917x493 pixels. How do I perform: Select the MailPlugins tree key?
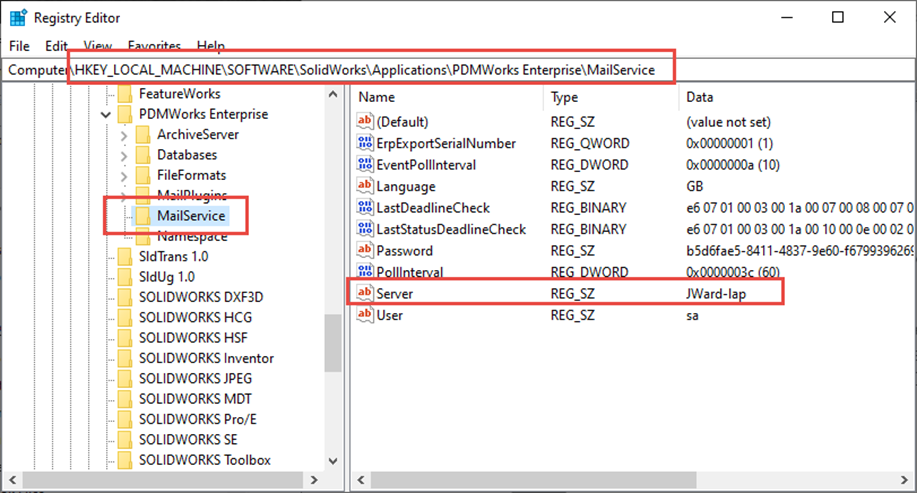click(192, 195)
